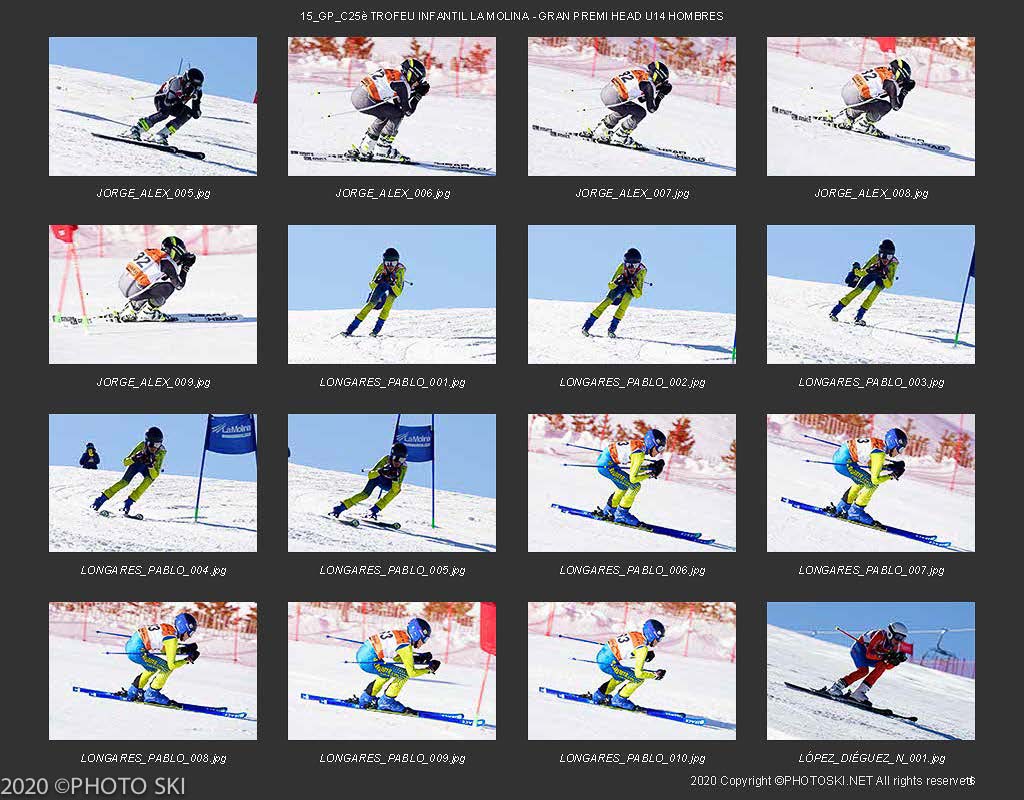Click the Trofeu Infantil La Molina title
The height and width of the screenshot is (800, 1024).
[x=511, y=16]
